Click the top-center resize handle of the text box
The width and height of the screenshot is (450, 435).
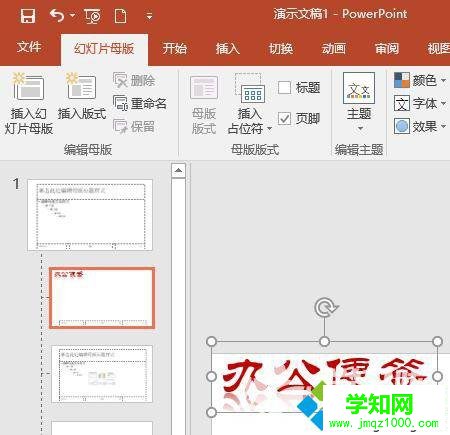coord(325,341)
